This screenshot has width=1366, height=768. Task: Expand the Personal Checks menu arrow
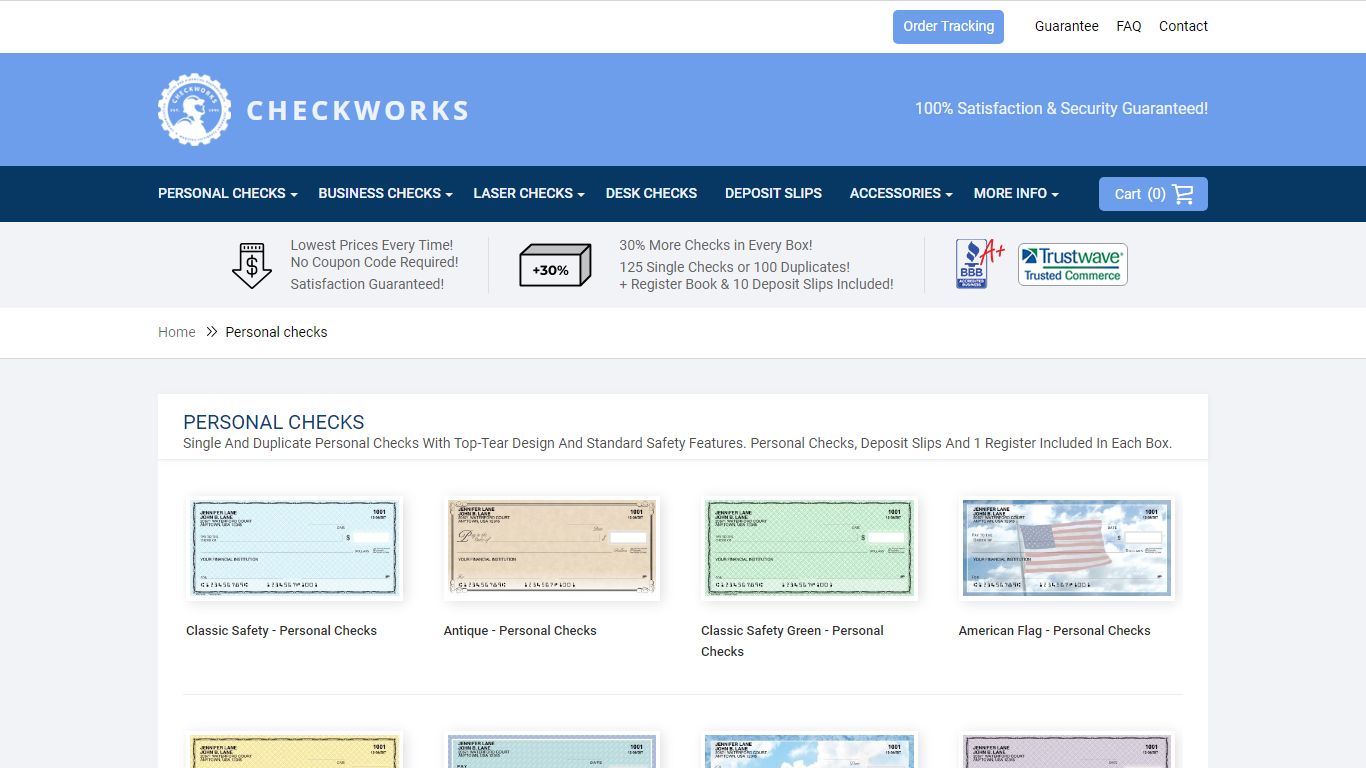click(294, 195)
